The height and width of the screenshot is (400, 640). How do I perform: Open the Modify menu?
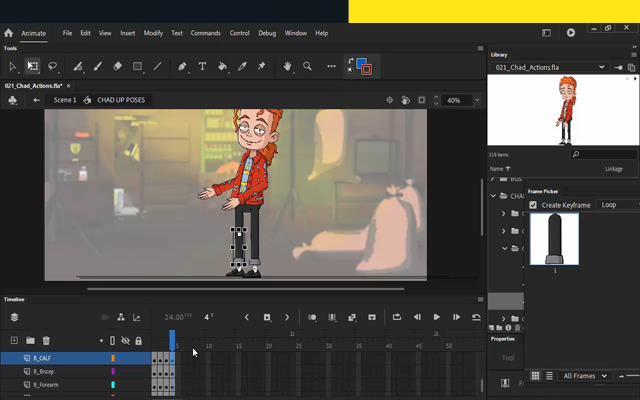(153, 33)
